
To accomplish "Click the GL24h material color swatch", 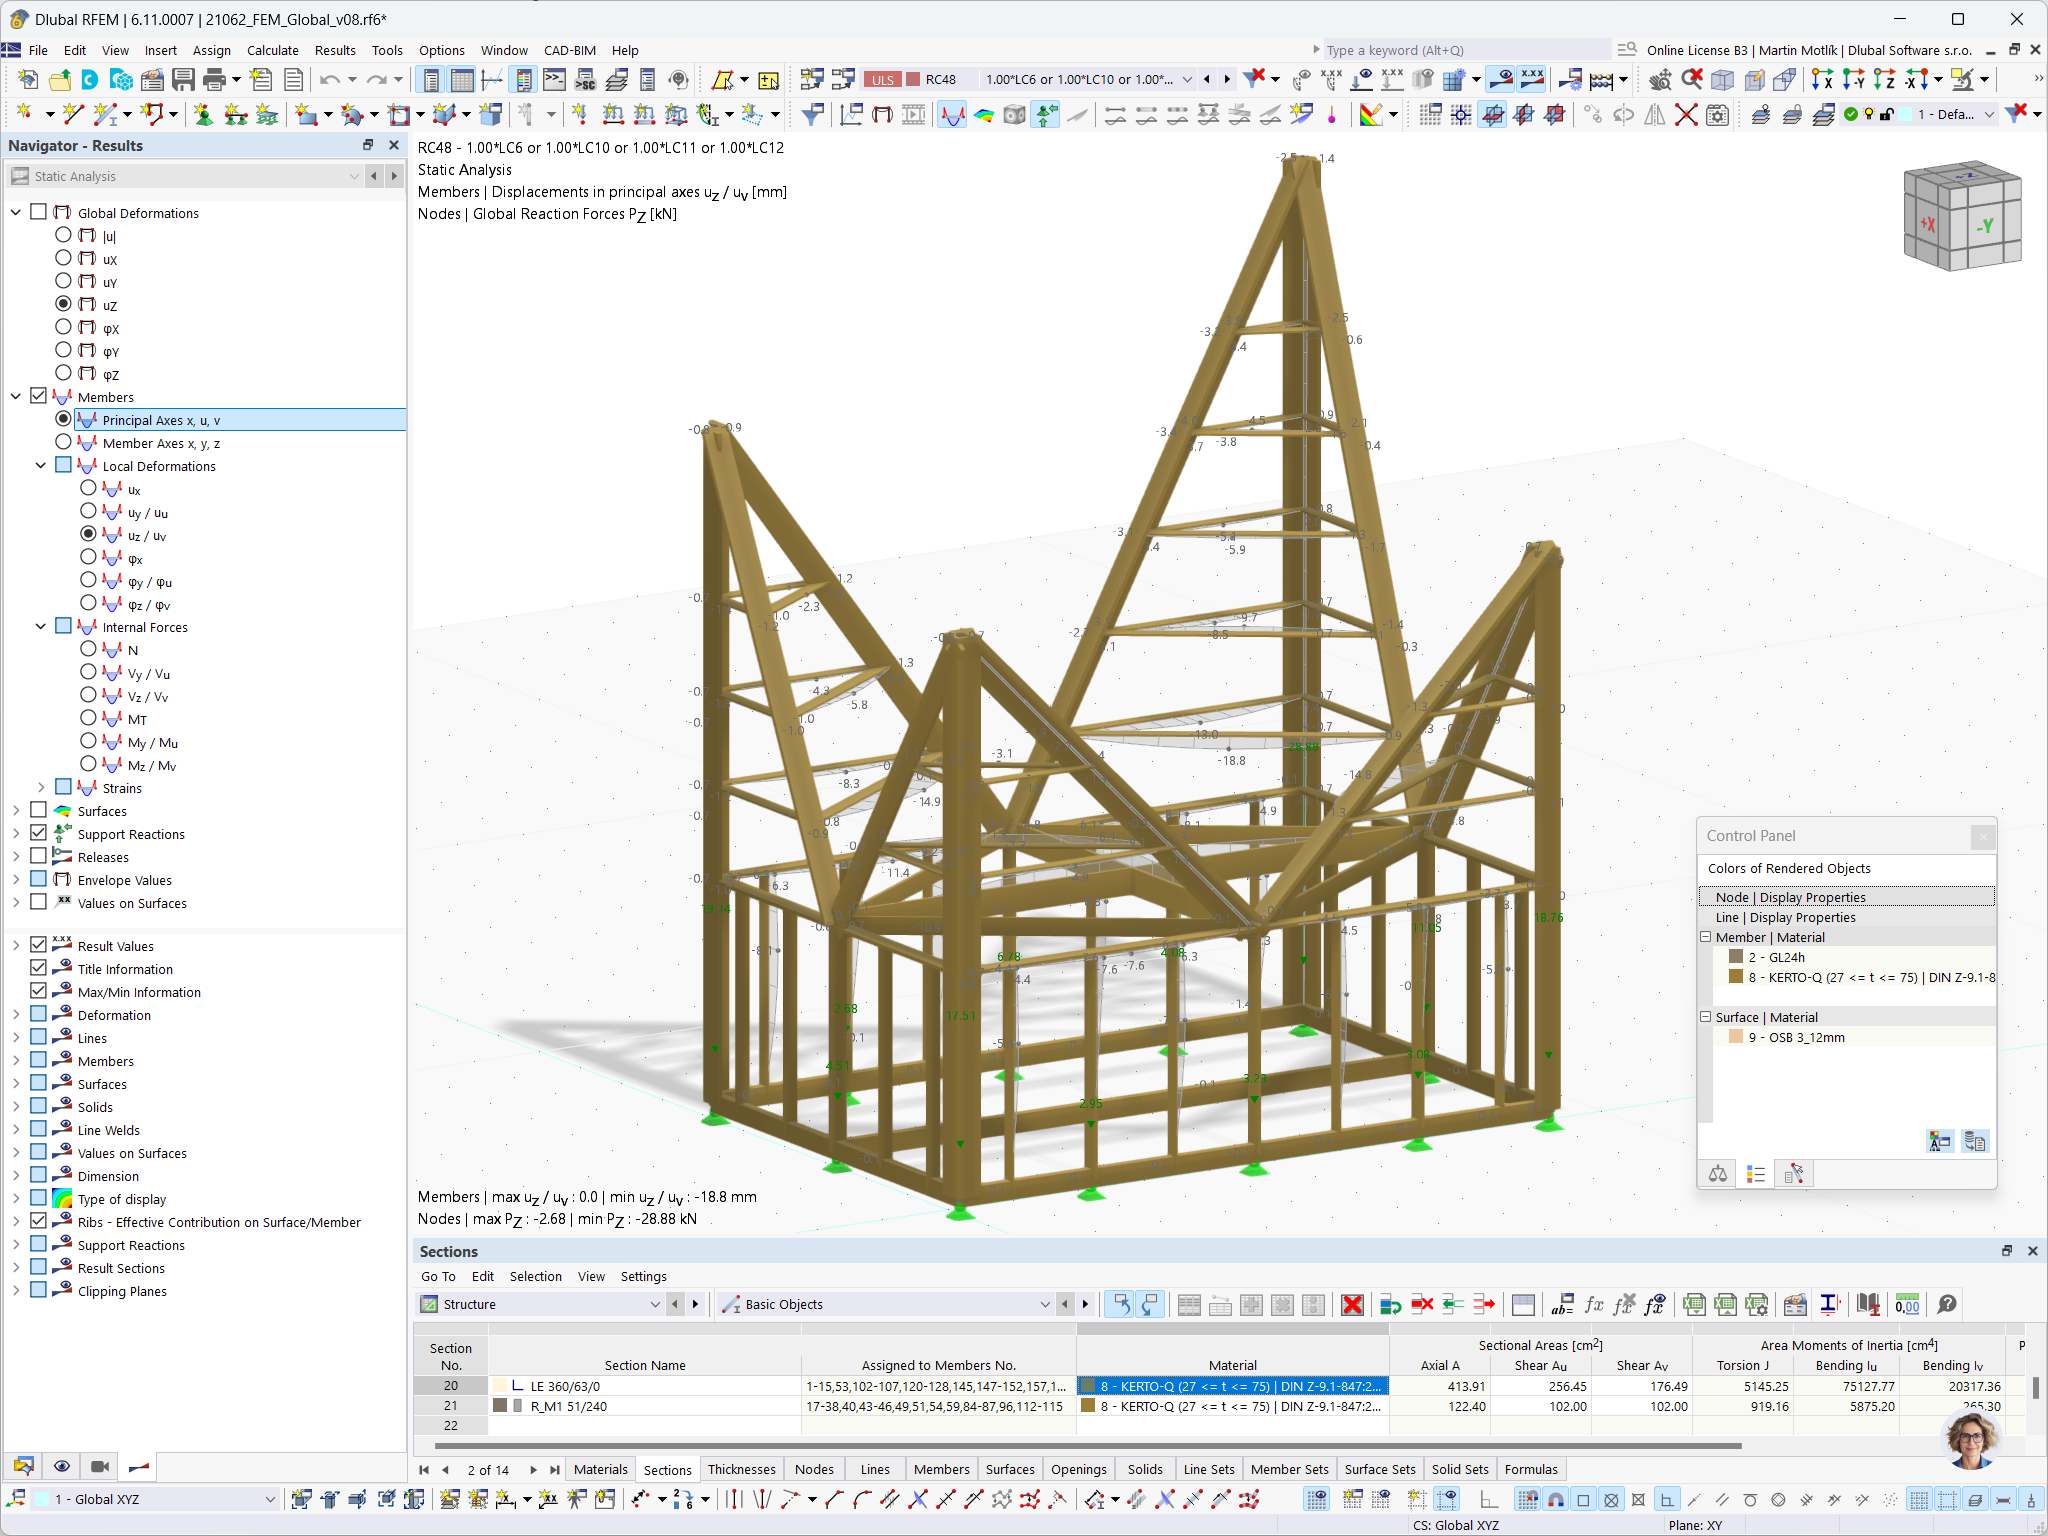I will click(1736, 957).
